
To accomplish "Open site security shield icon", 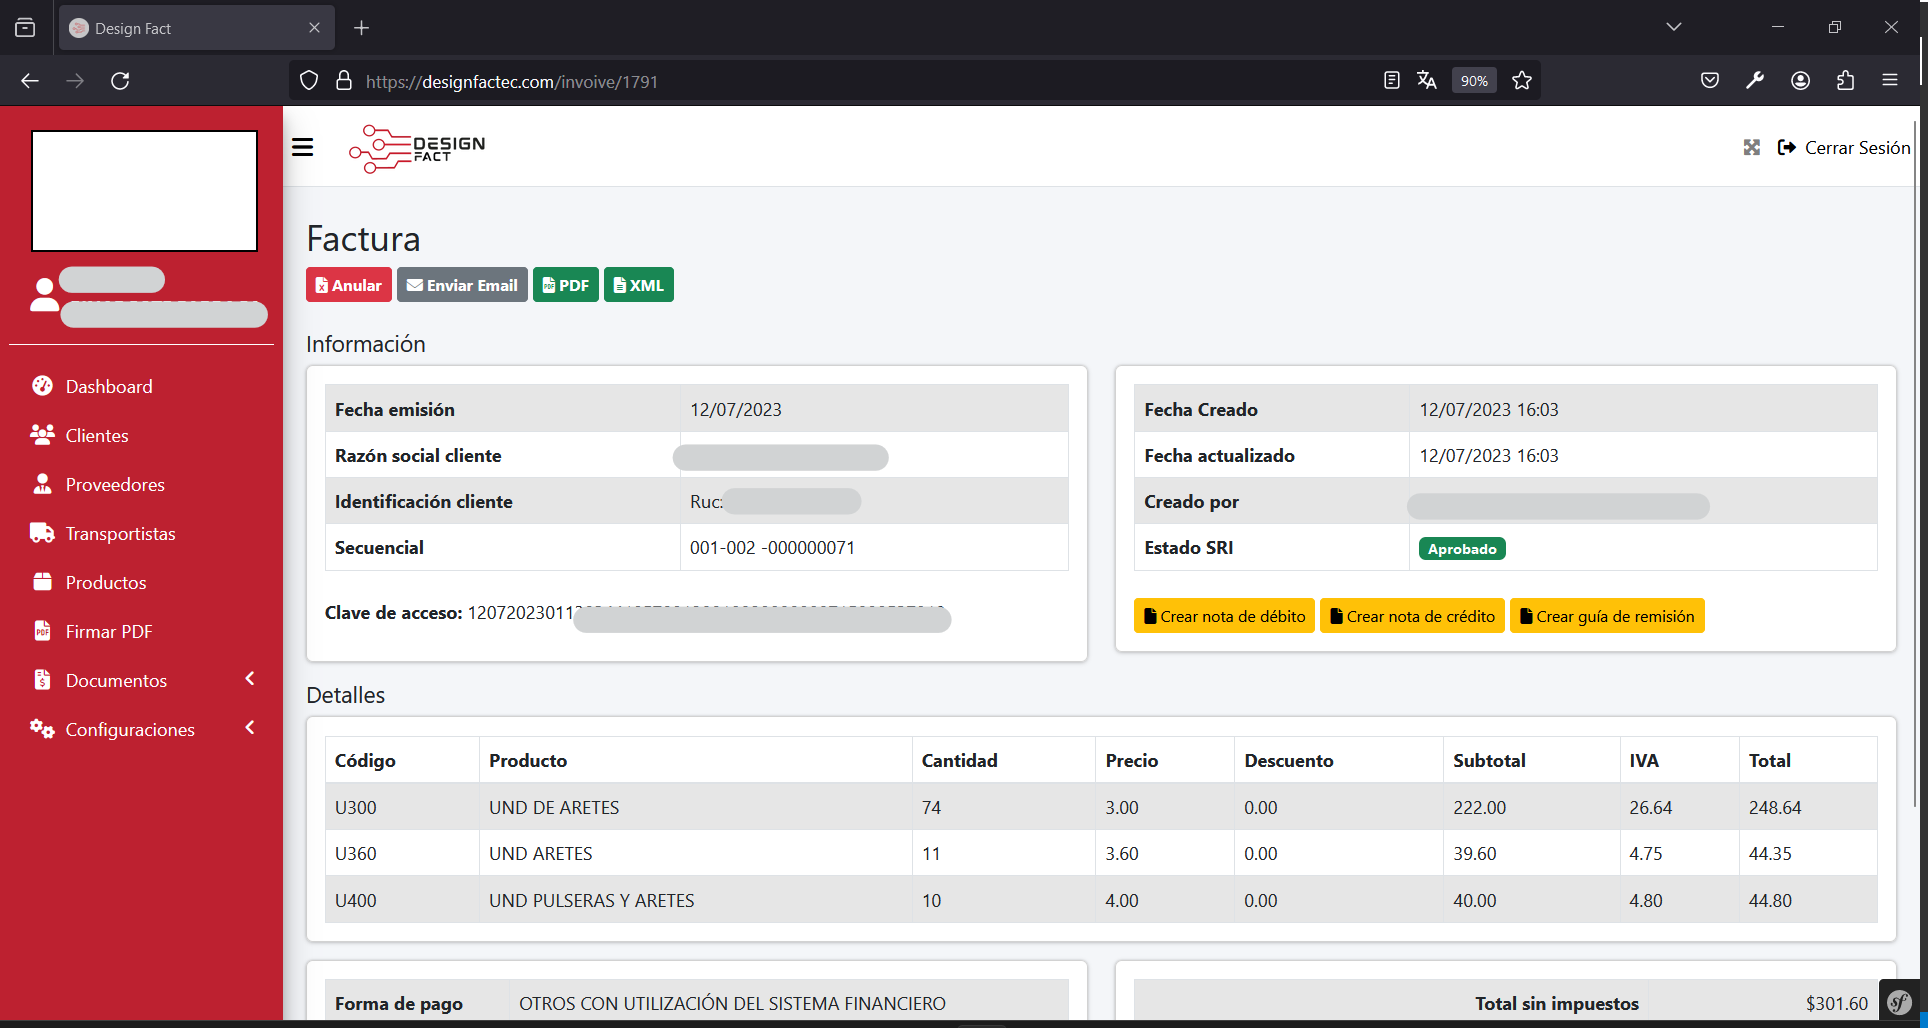I will pos(309,81).
